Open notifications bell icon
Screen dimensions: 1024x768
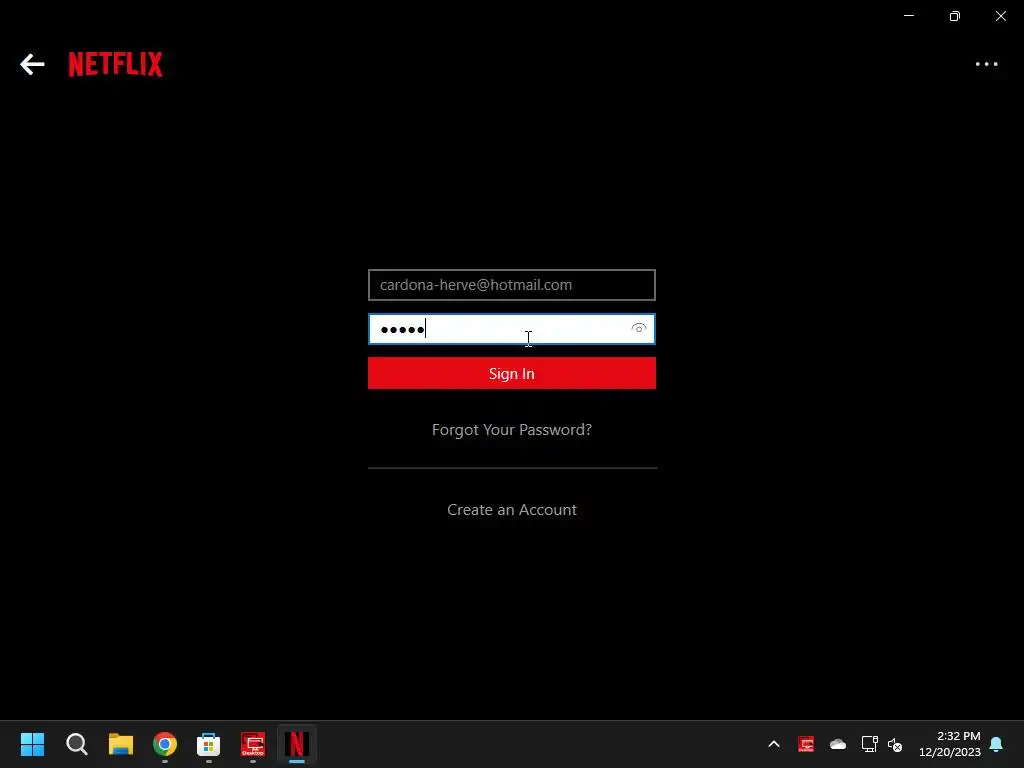tap(996, 744)
